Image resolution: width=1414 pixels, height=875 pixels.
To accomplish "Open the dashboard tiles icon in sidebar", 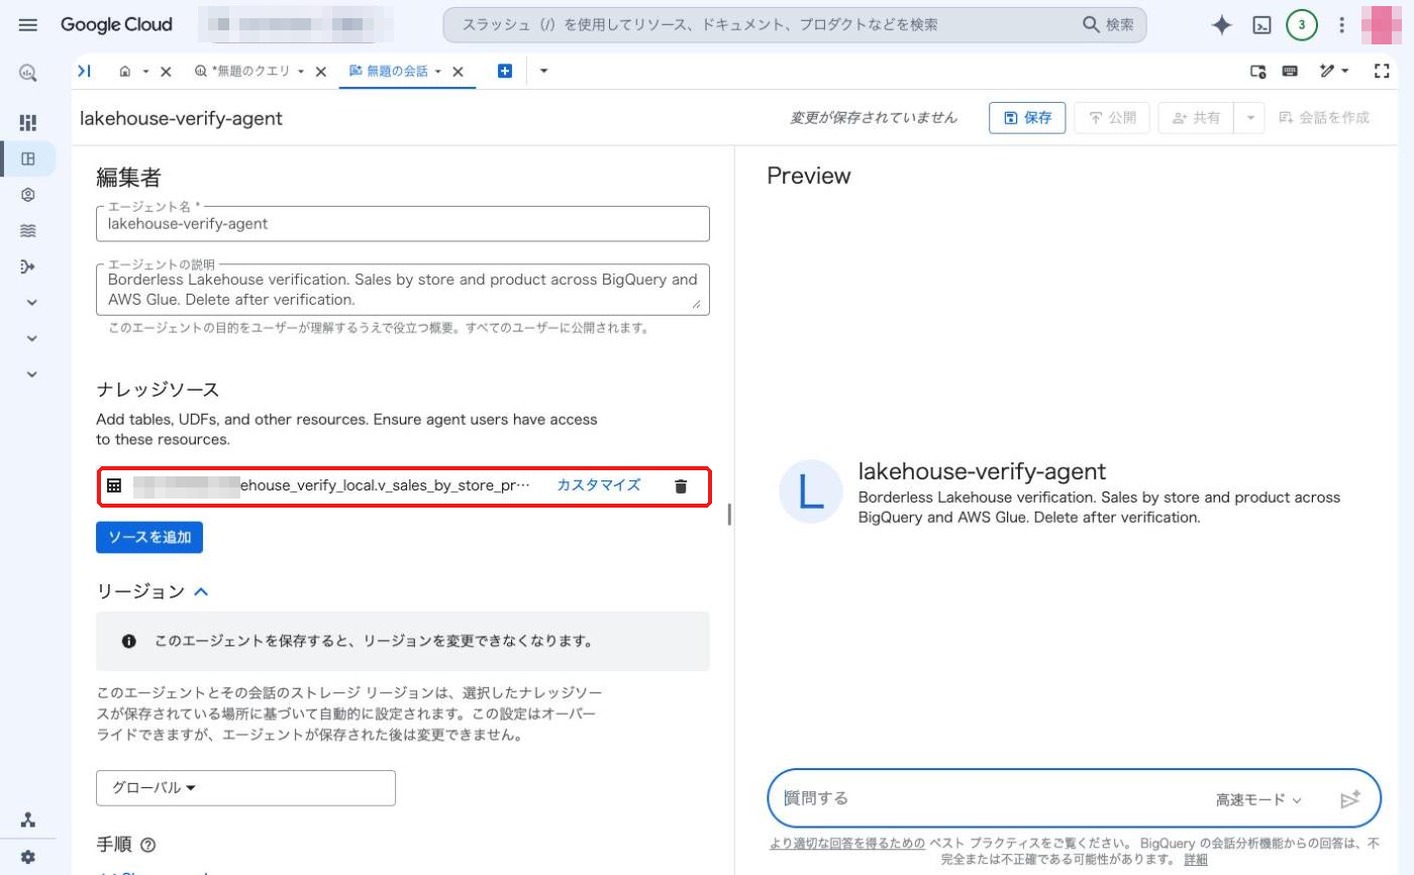I will [x=28, y=123].
